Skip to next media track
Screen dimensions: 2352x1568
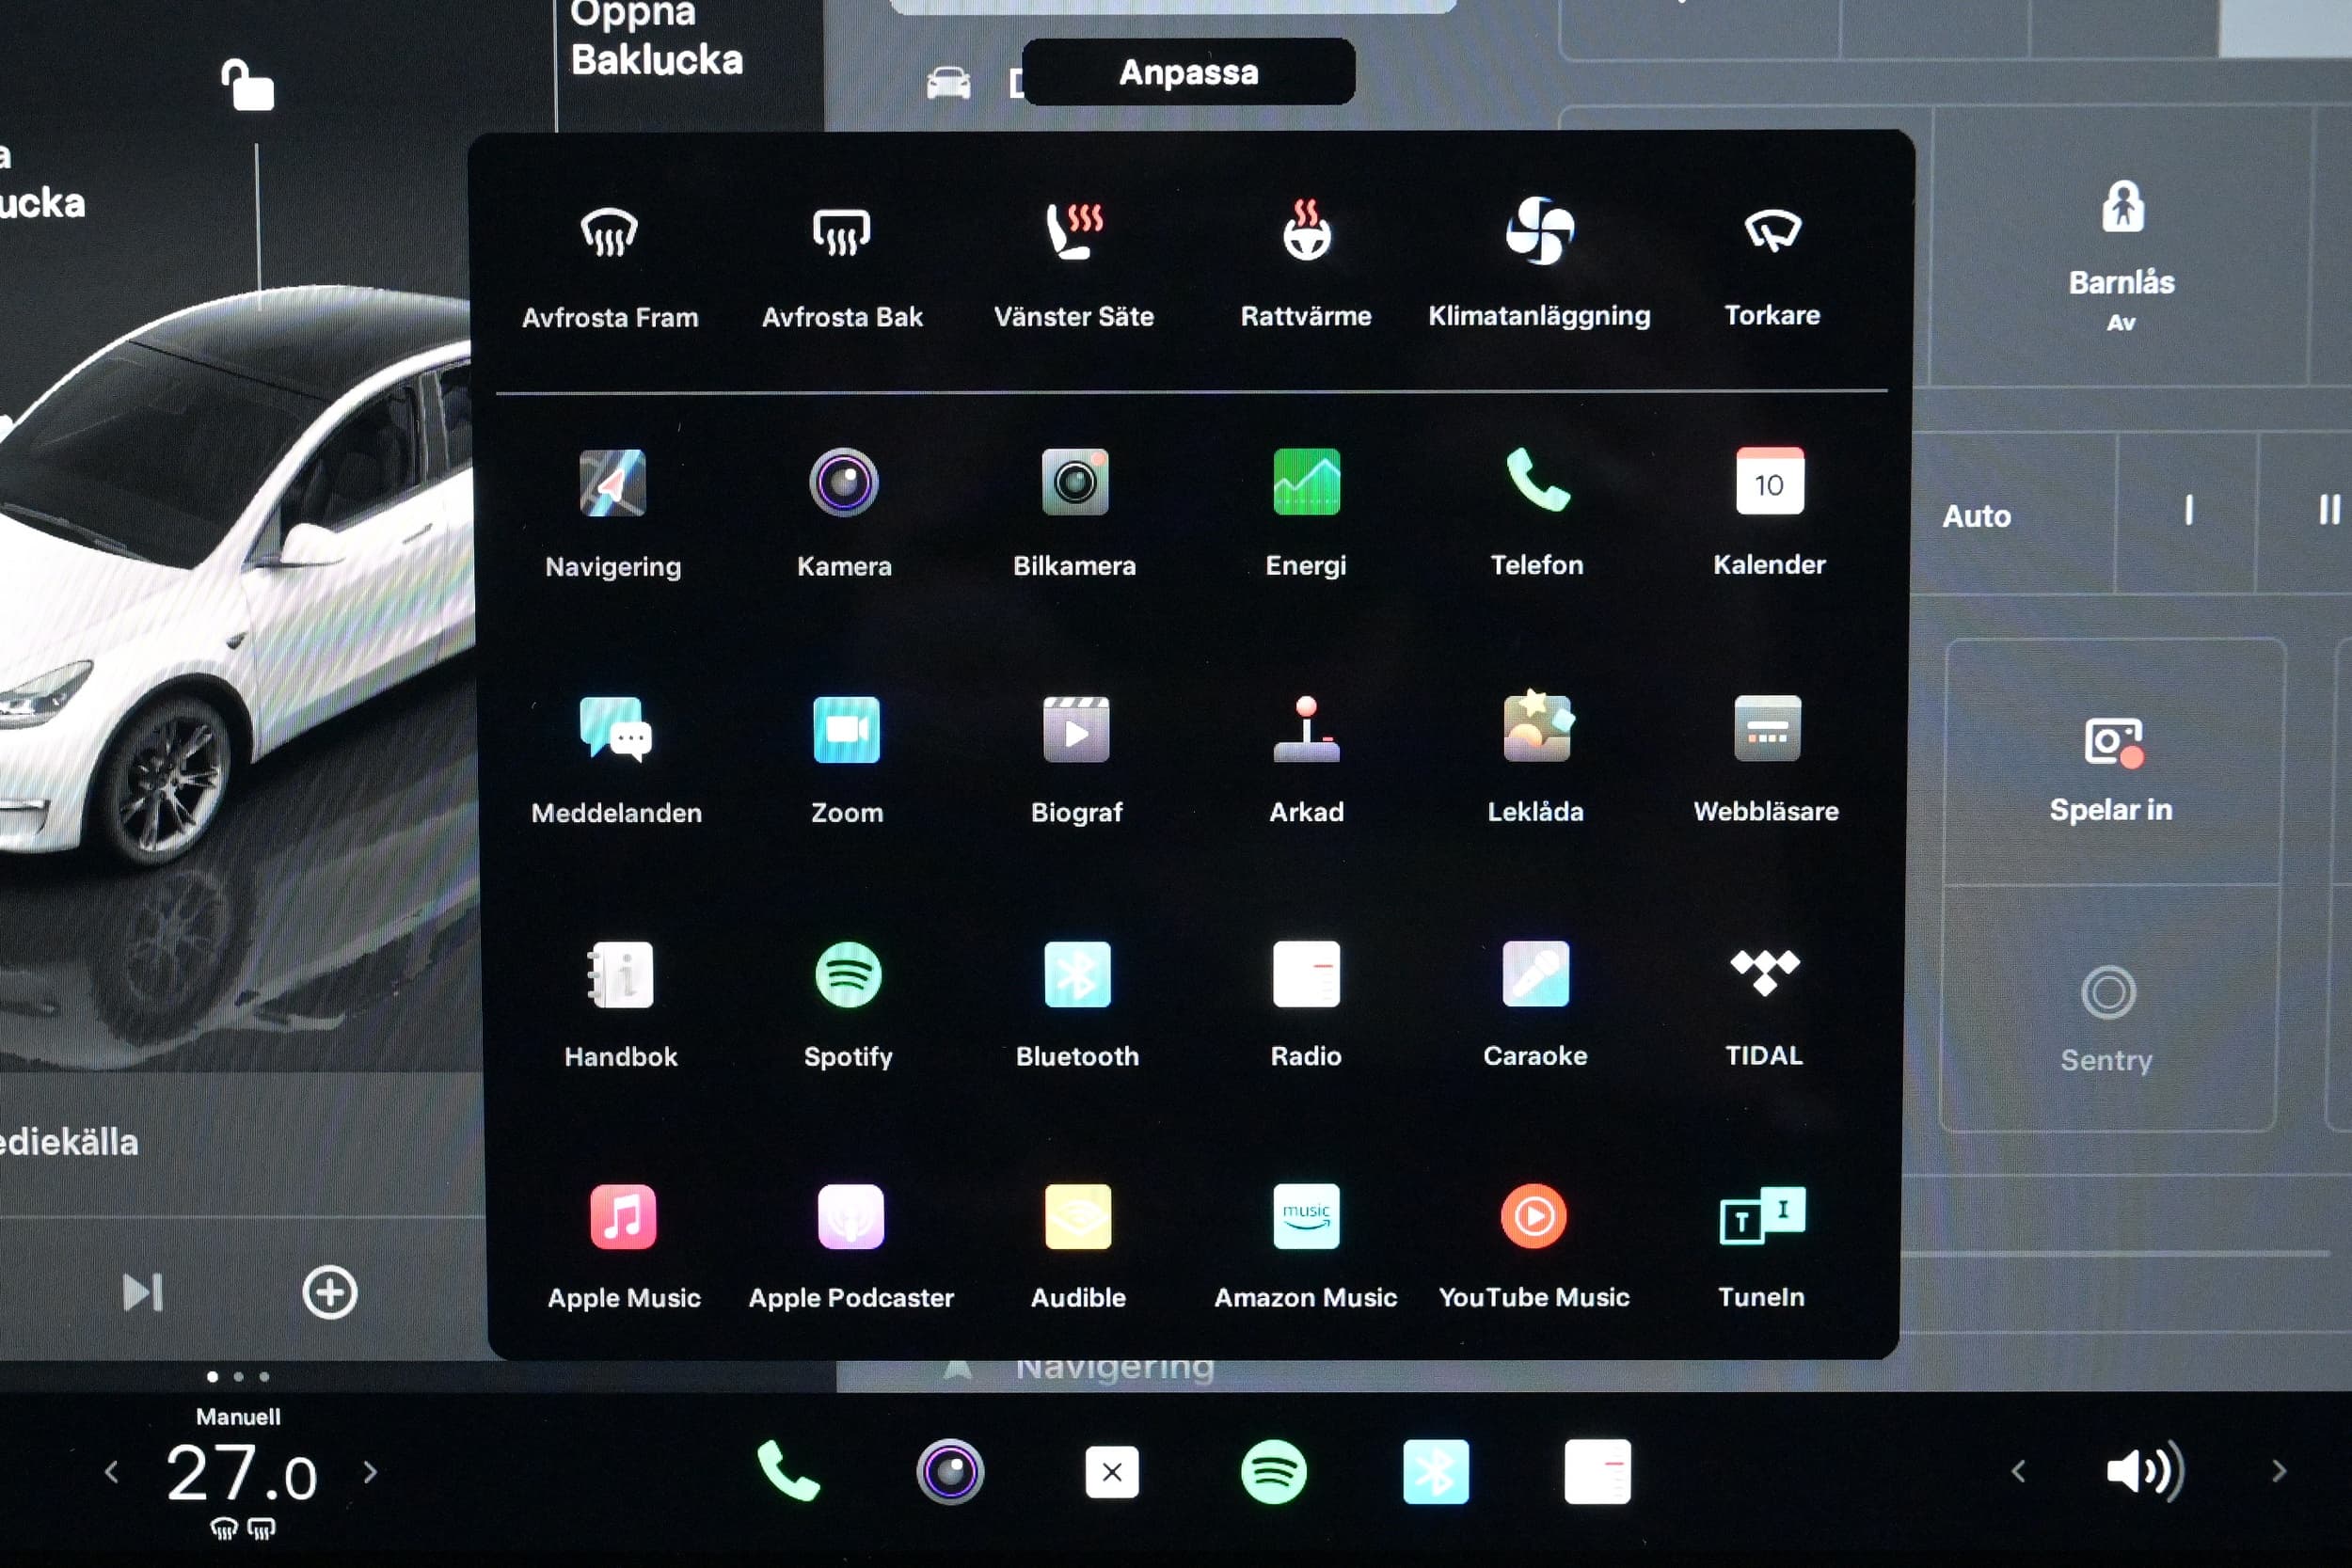(142, 1293)
